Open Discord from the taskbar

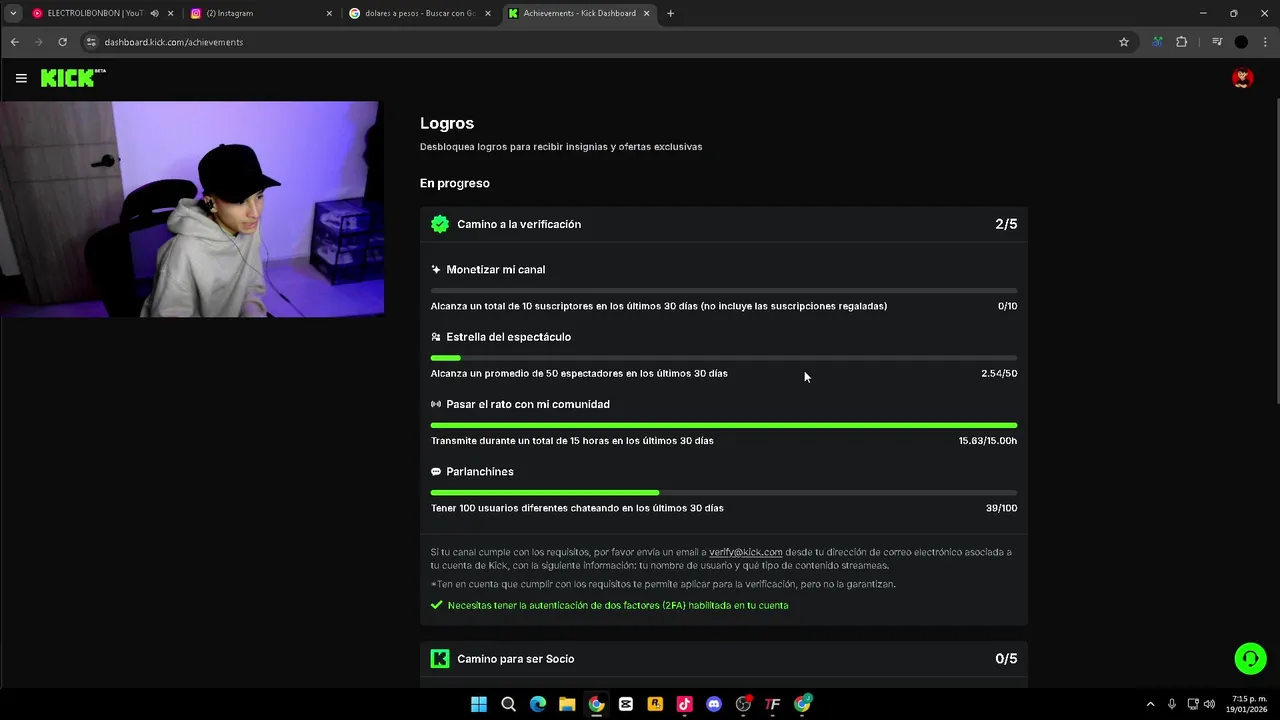pyautogui.click(x=714, y=704)
